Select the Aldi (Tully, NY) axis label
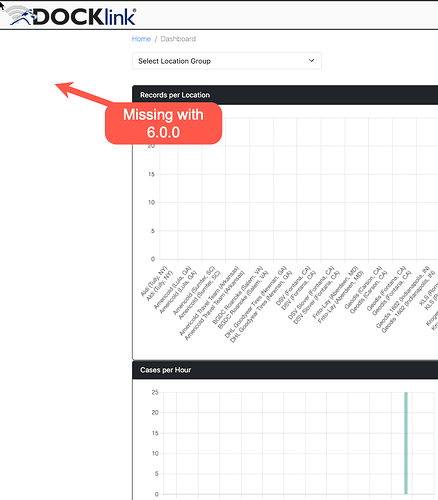The width and height of the screenshot is (438, 500). click(157, 283)
